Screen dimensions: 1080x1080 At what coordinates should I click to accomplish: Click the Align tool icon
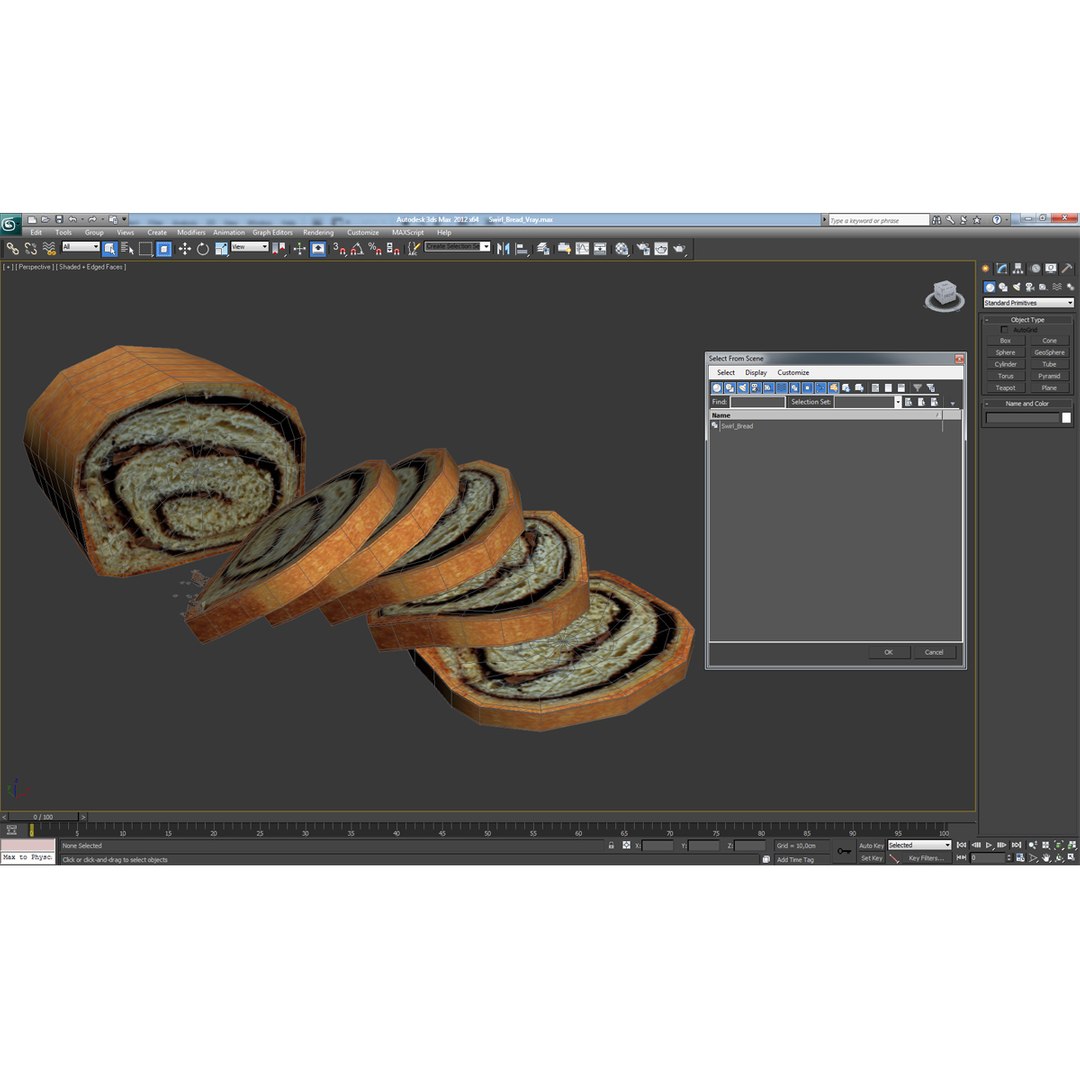click(x=522, y=249)
